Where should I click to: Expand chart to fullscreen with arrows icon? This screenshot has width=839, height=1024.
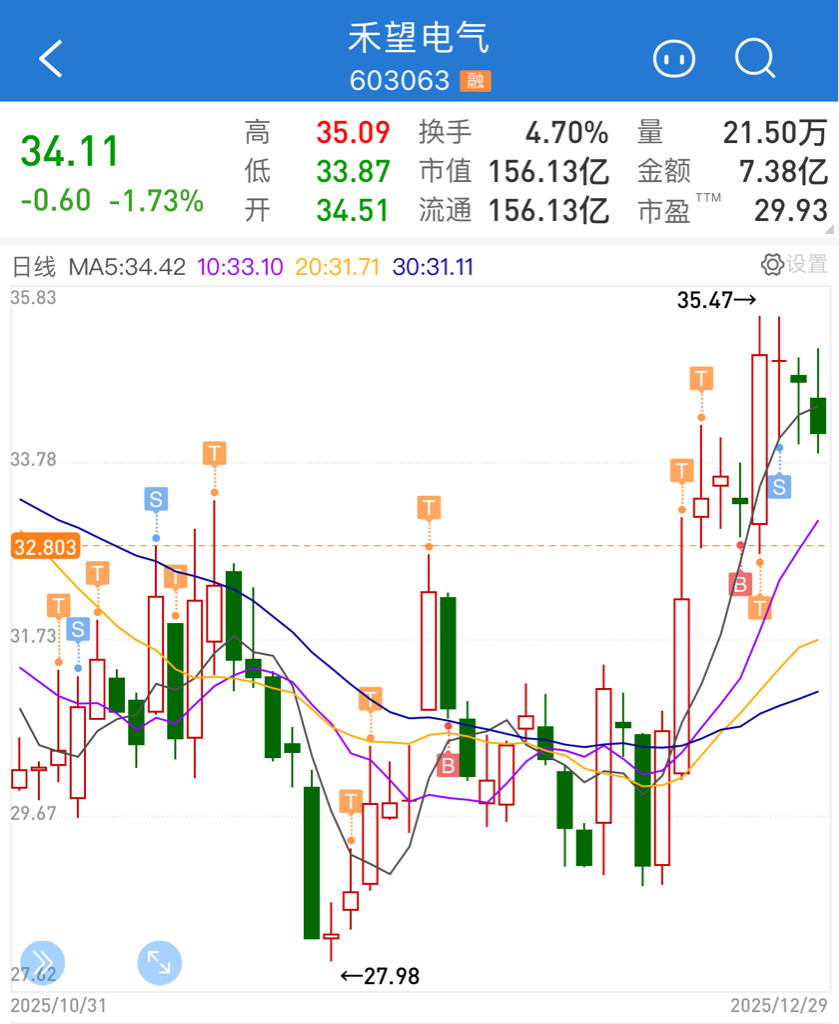point(159,962)
